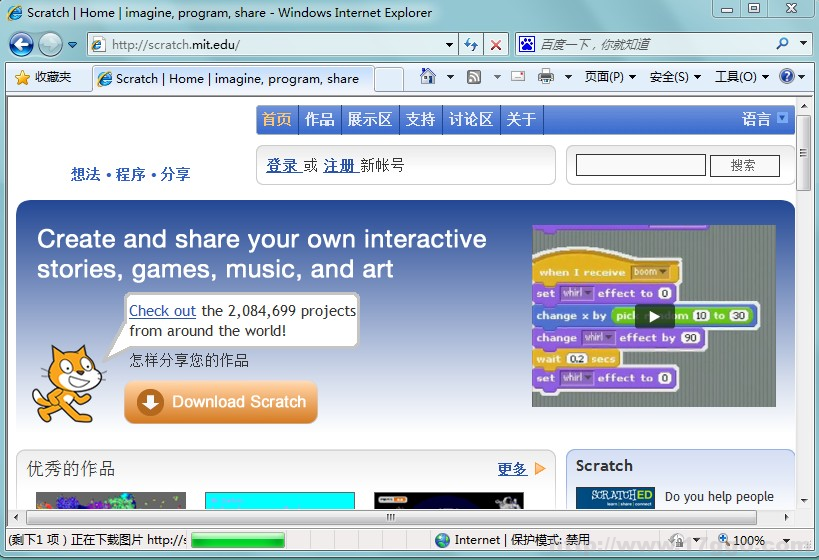The image size is (819, 560).
Task: Stop page loading with red X
Action: [x=496, y=44]
